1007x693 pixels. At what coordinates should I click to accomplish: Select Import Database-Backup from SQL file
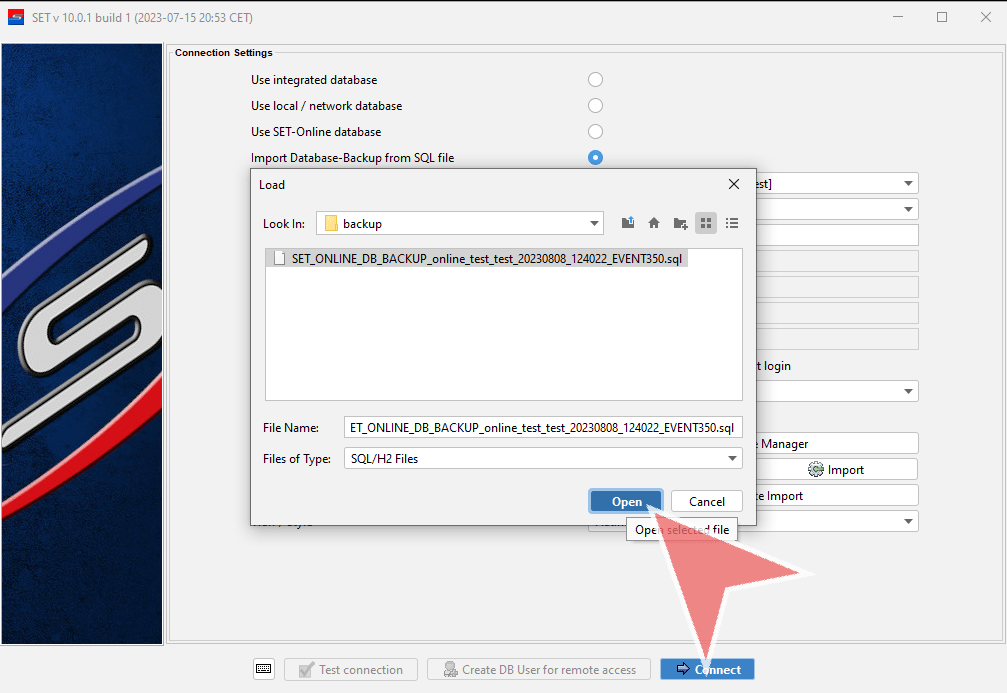point(595,158)
